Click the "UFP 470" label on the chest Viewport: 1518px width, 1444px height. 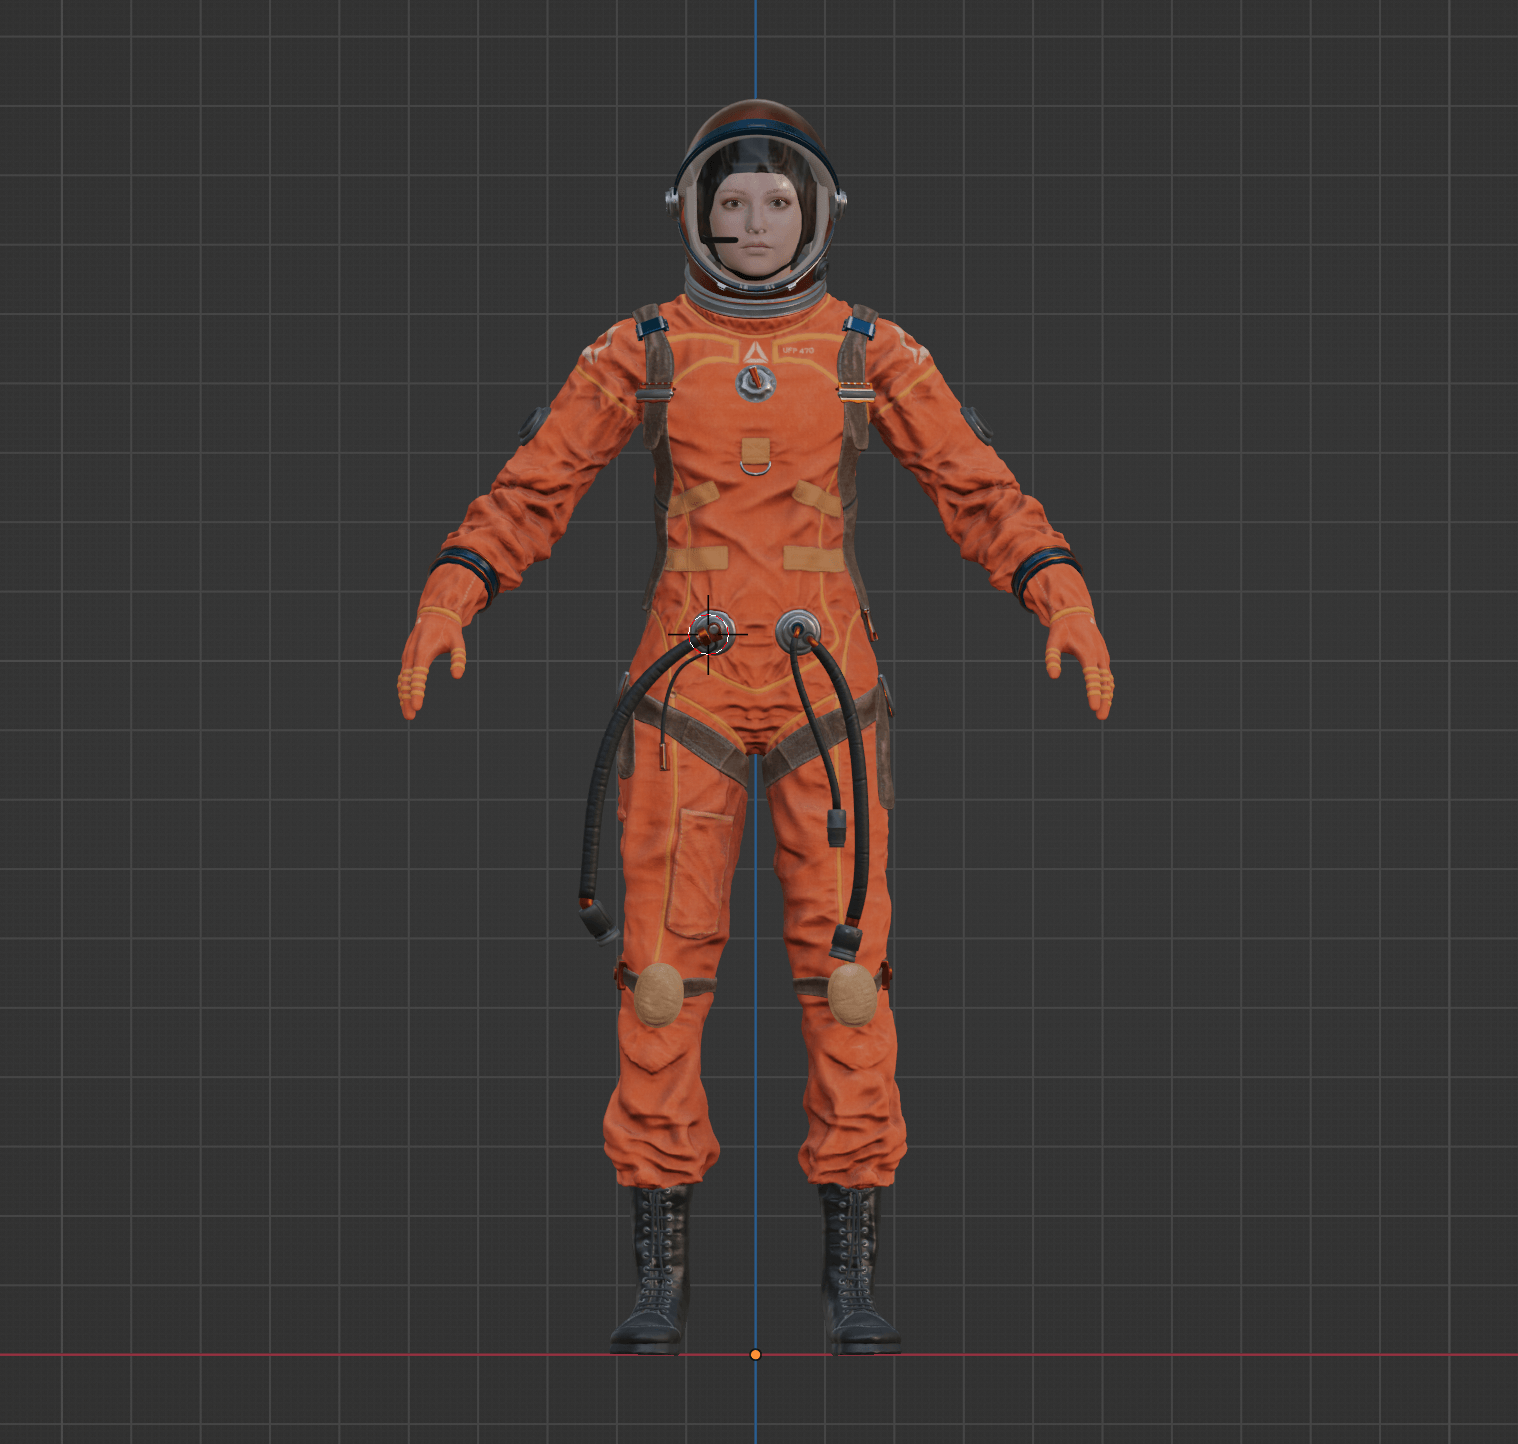coord(797,351)
